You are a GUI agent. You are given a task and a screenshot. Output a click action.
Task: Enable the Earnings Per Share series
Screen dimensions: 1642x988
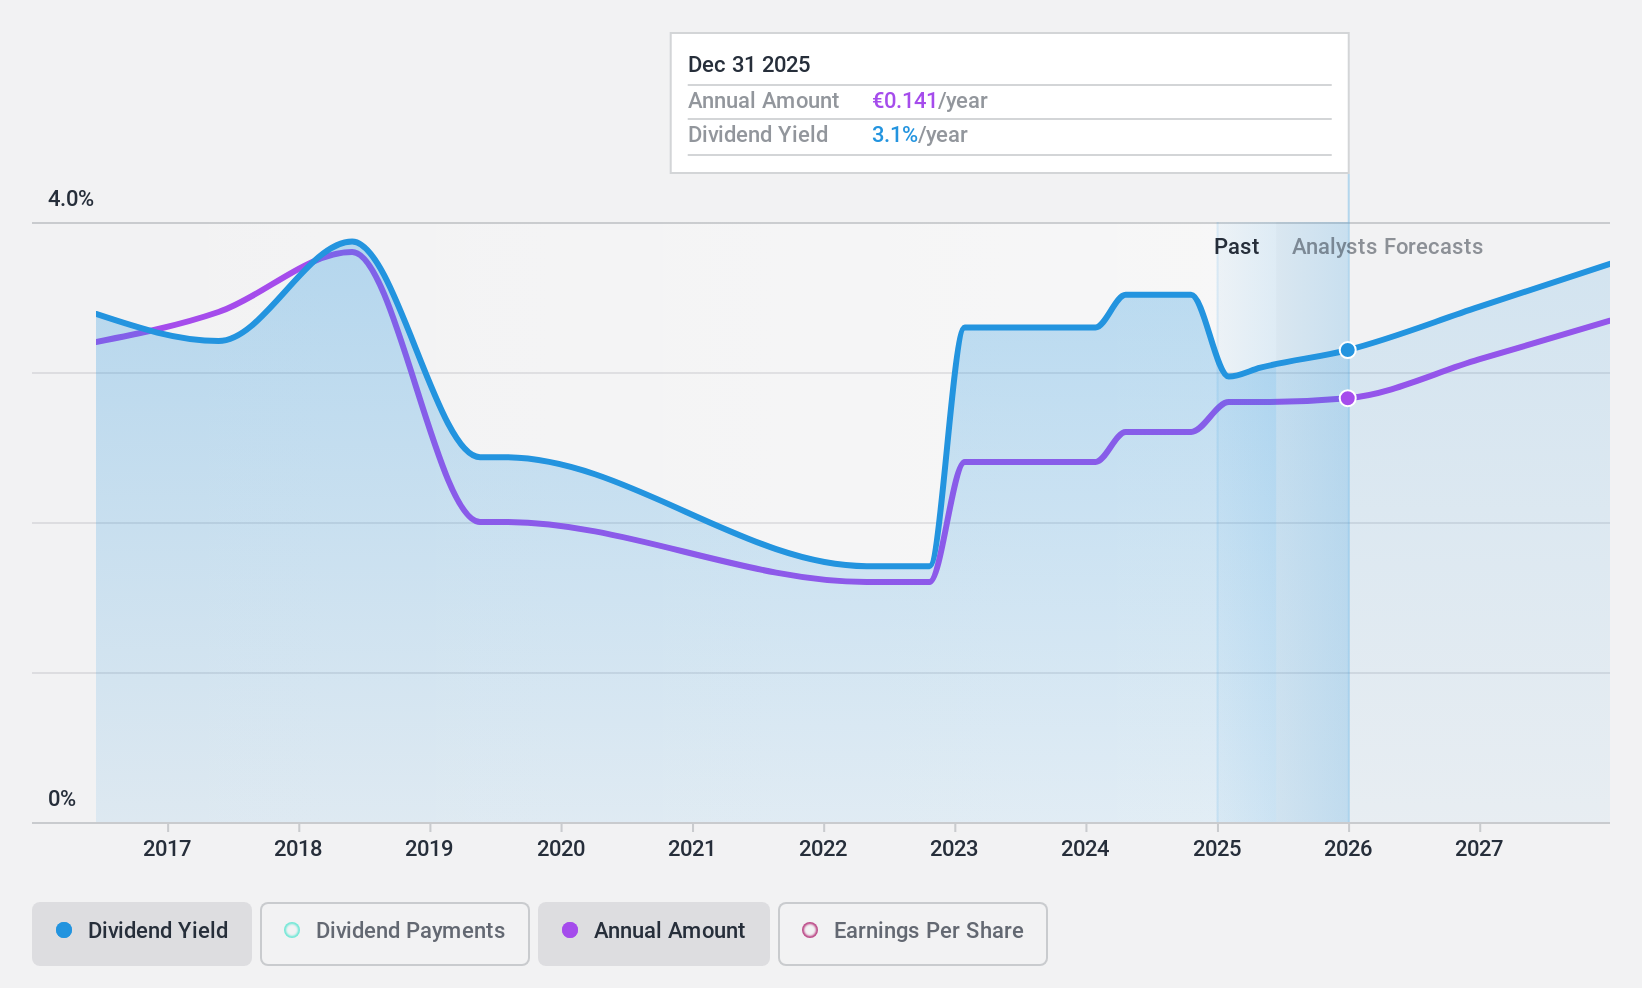click(913, 934)
